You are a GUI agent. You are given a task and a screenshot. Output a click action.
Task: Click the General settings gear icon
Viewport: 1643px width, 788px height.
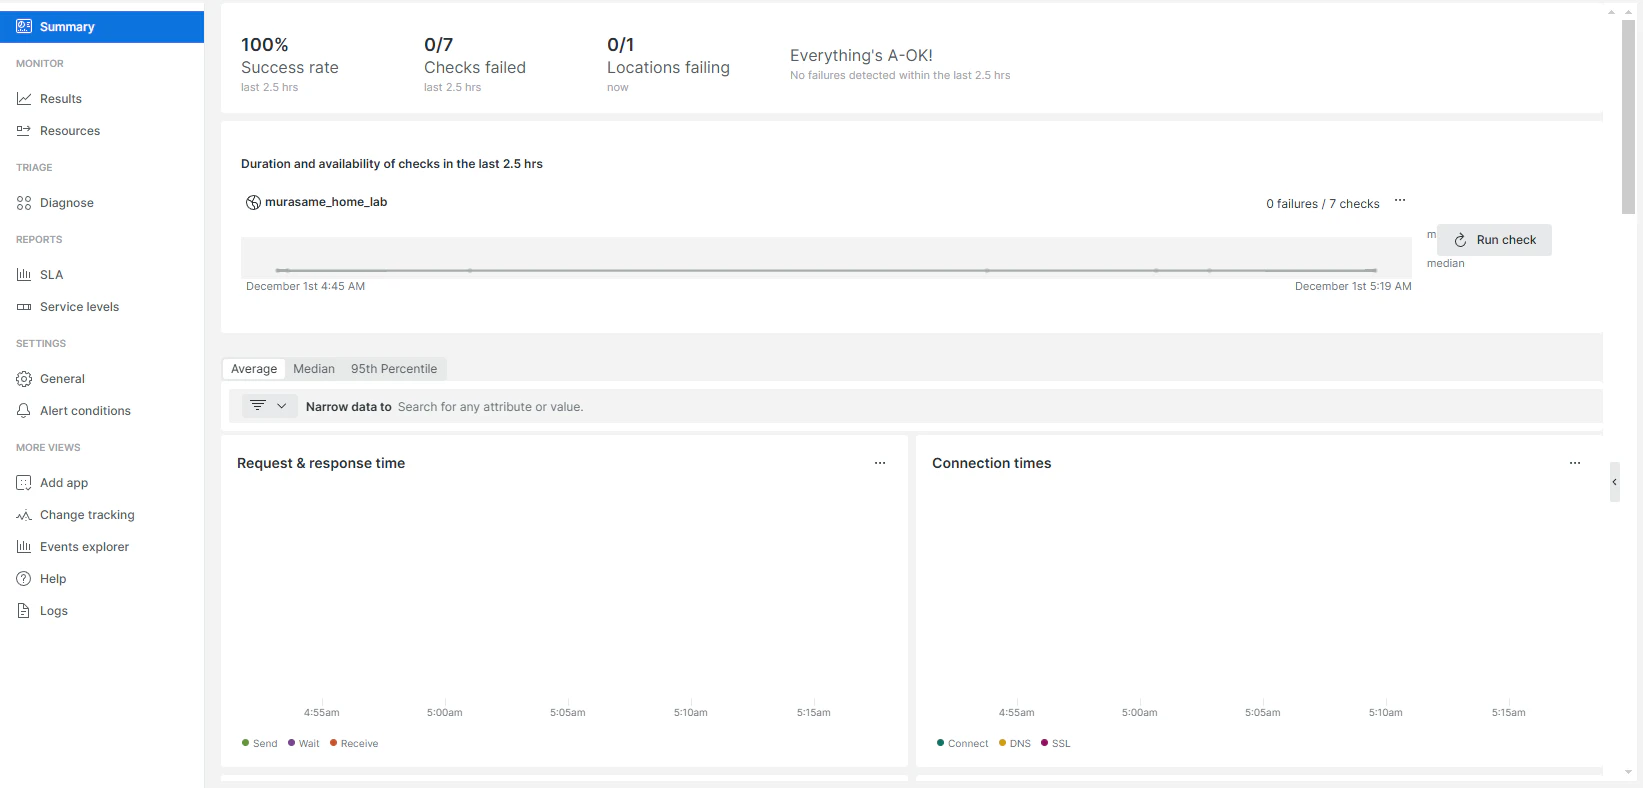click(x=24, y=379)
